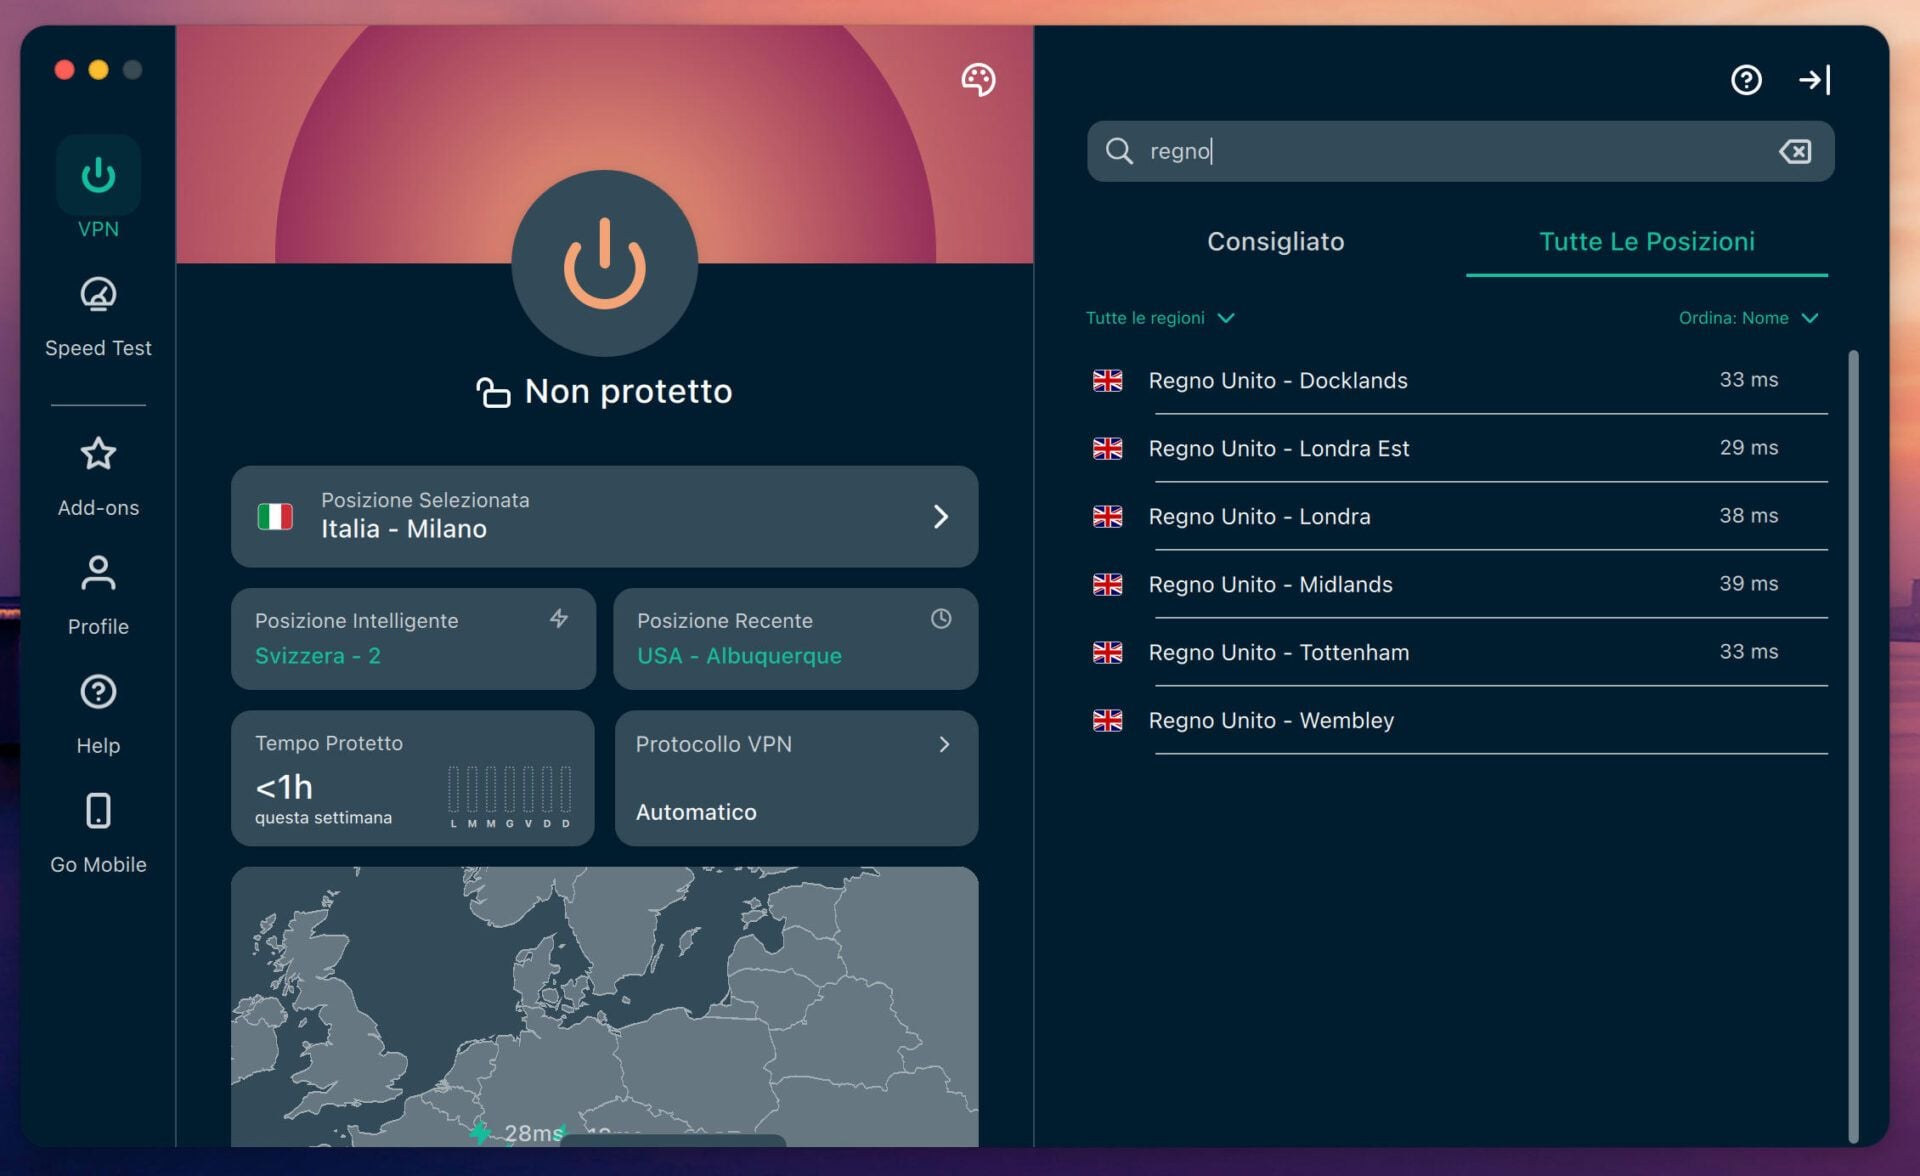Open the Ordina: Nome sort dropdown

pyautogui.click(x=1748, y=318)
